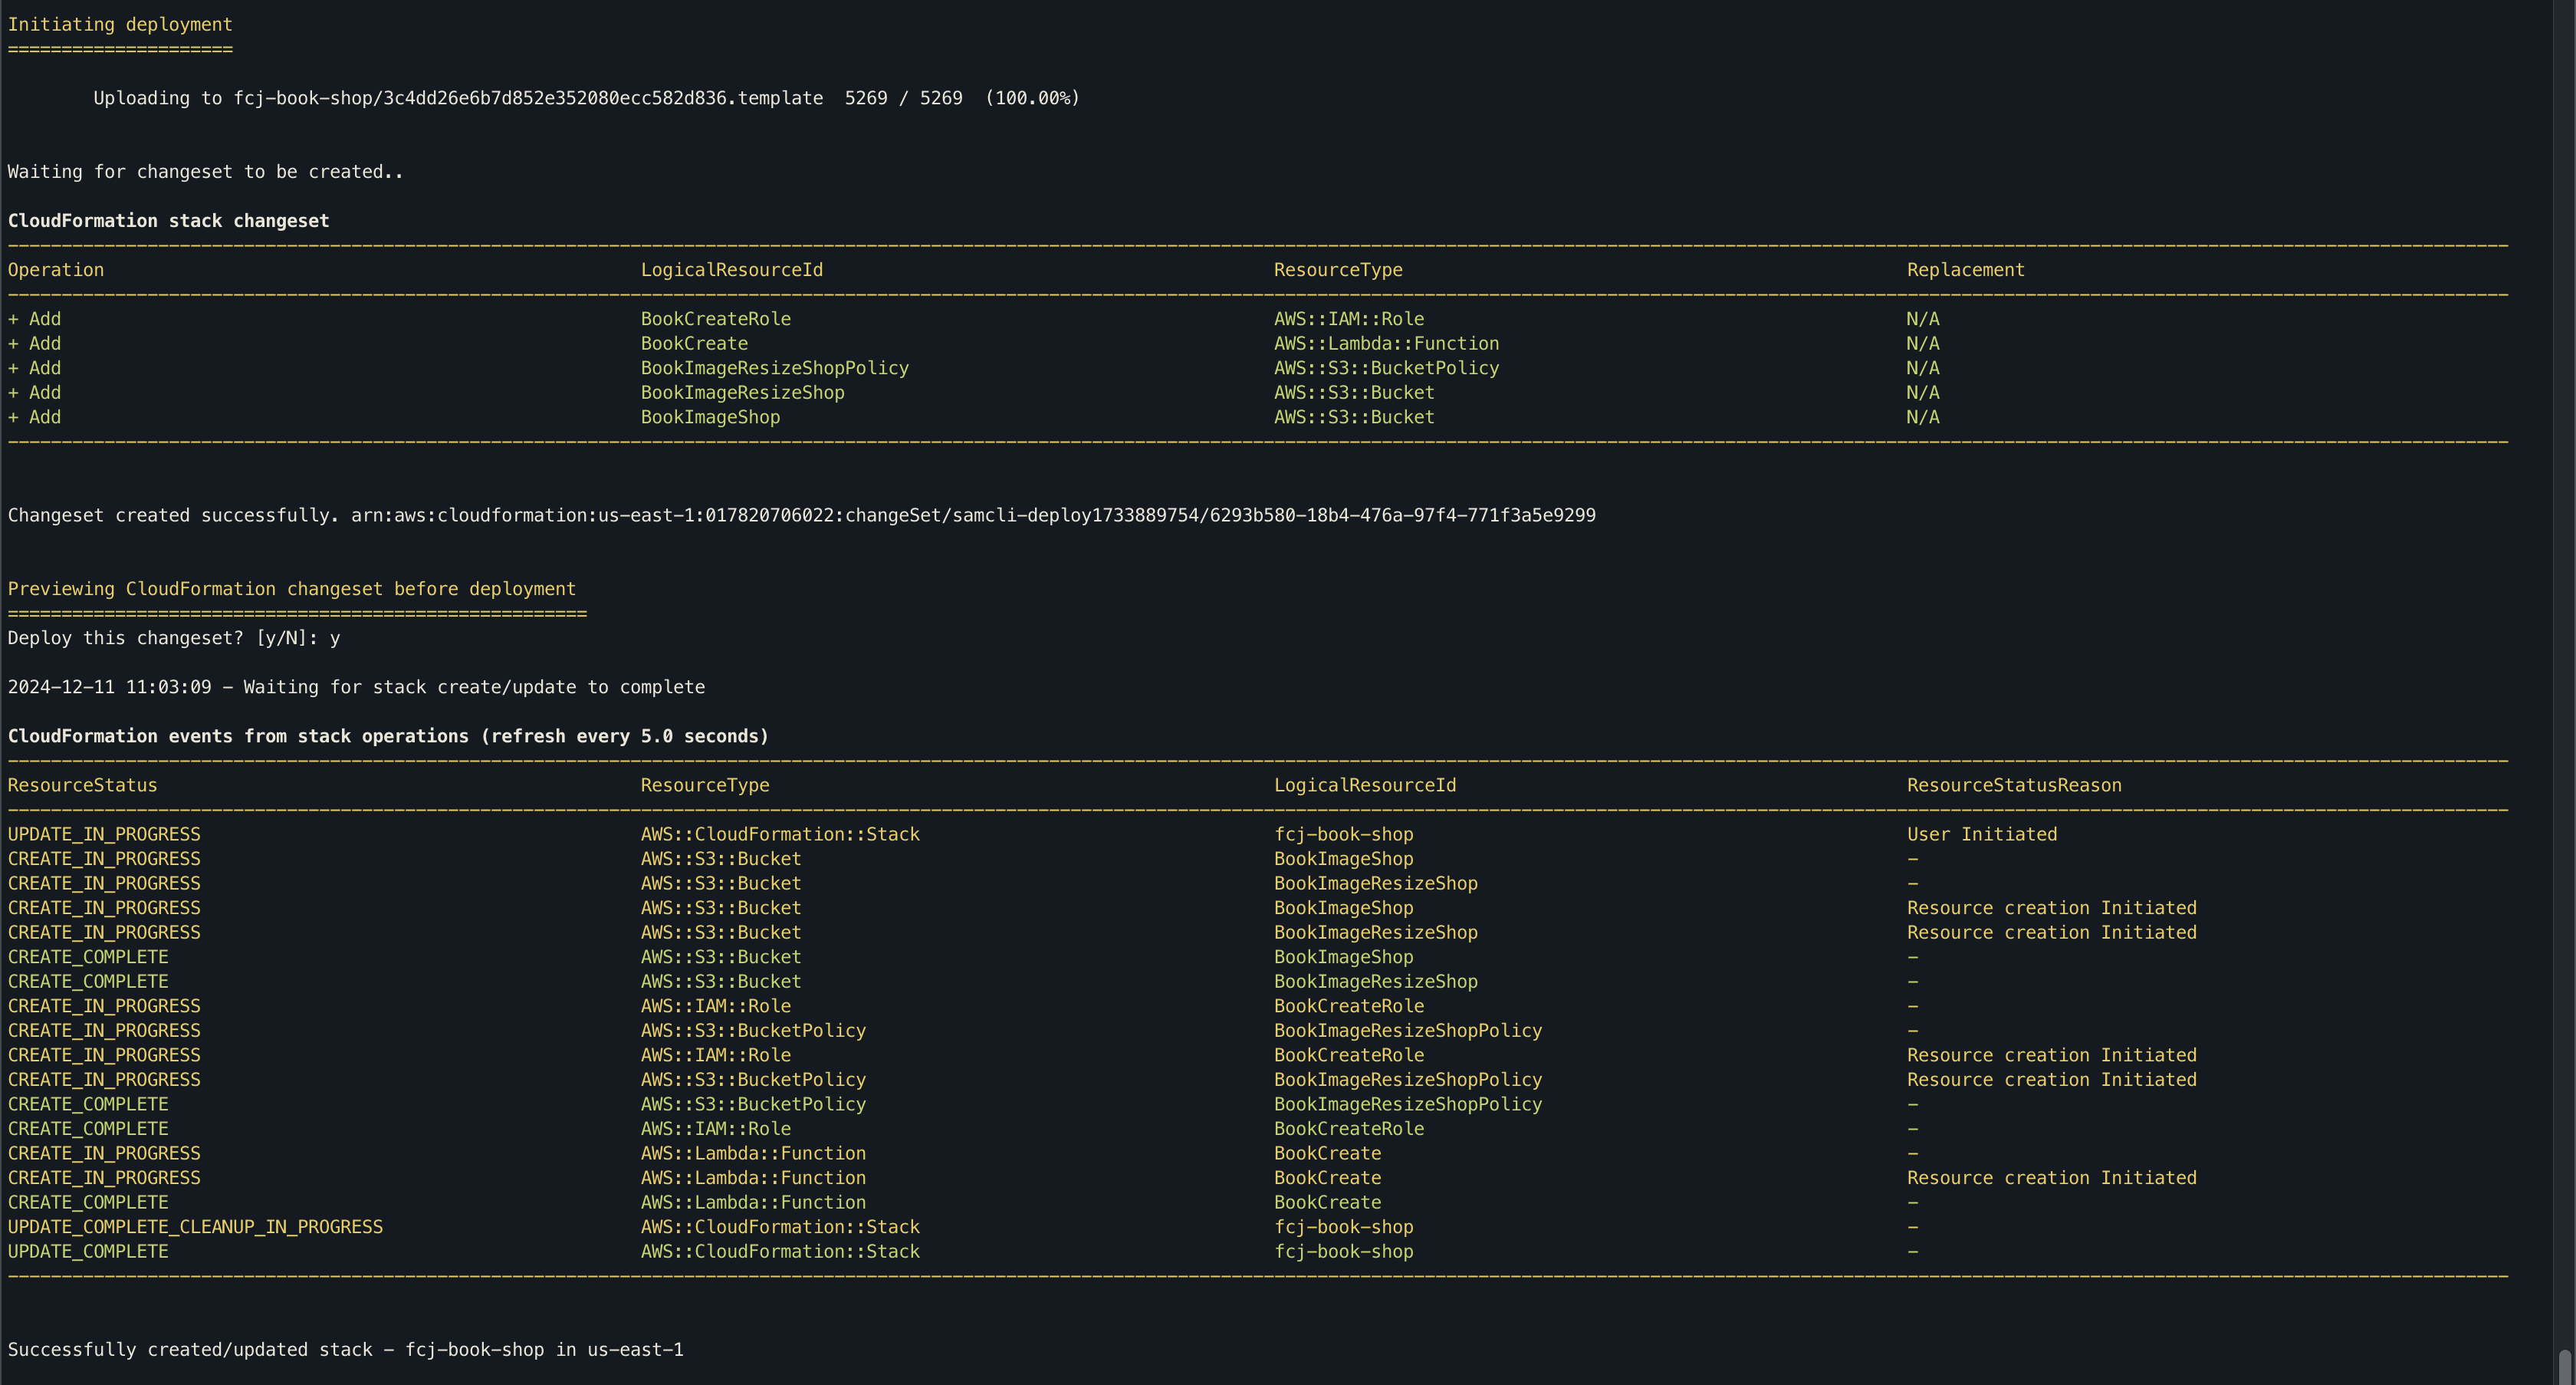
Task: Click the "Initiating deployment" heading
Action: pyautogui.click(x=120, y=24)
